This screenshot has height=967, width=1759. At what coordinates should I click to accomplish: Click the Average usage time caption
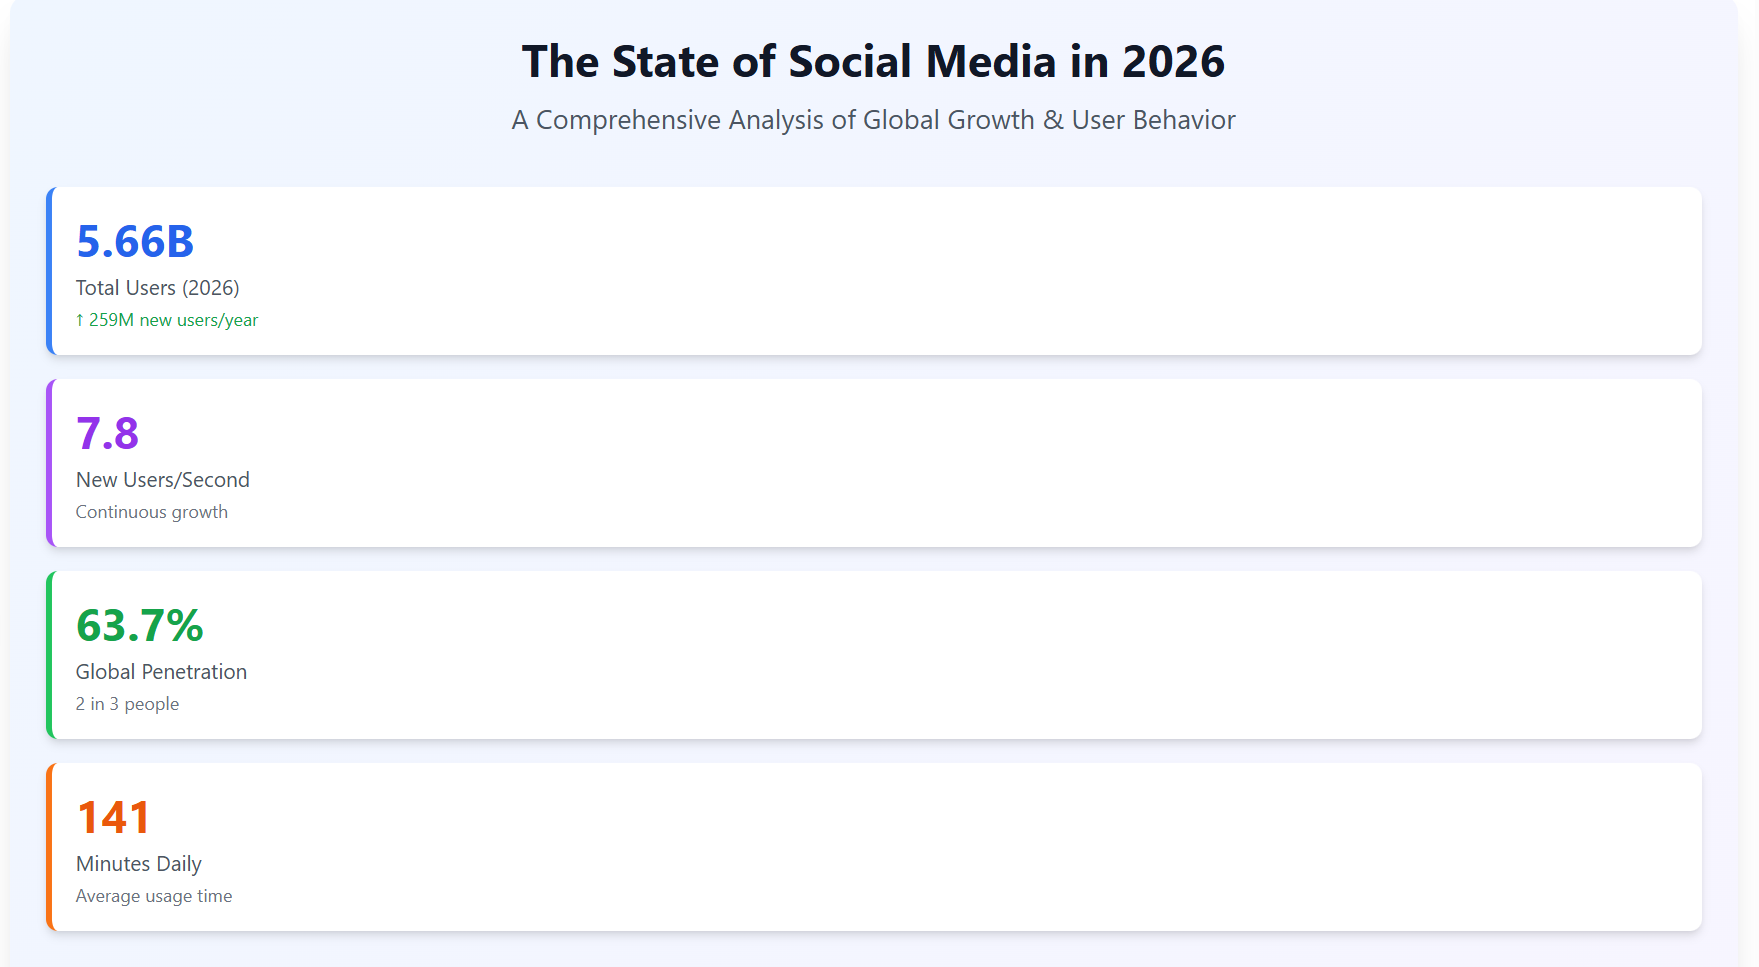coord(154,896)
